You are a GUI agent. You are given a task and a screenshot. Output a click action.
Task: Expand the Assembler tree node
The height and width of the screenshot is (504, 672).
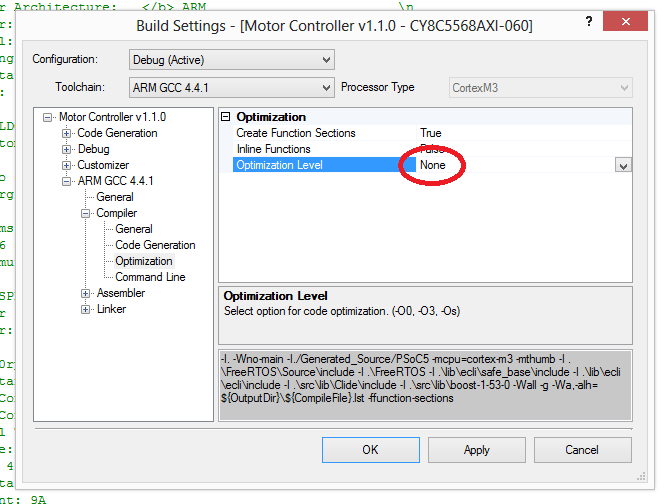coord(86,293)
